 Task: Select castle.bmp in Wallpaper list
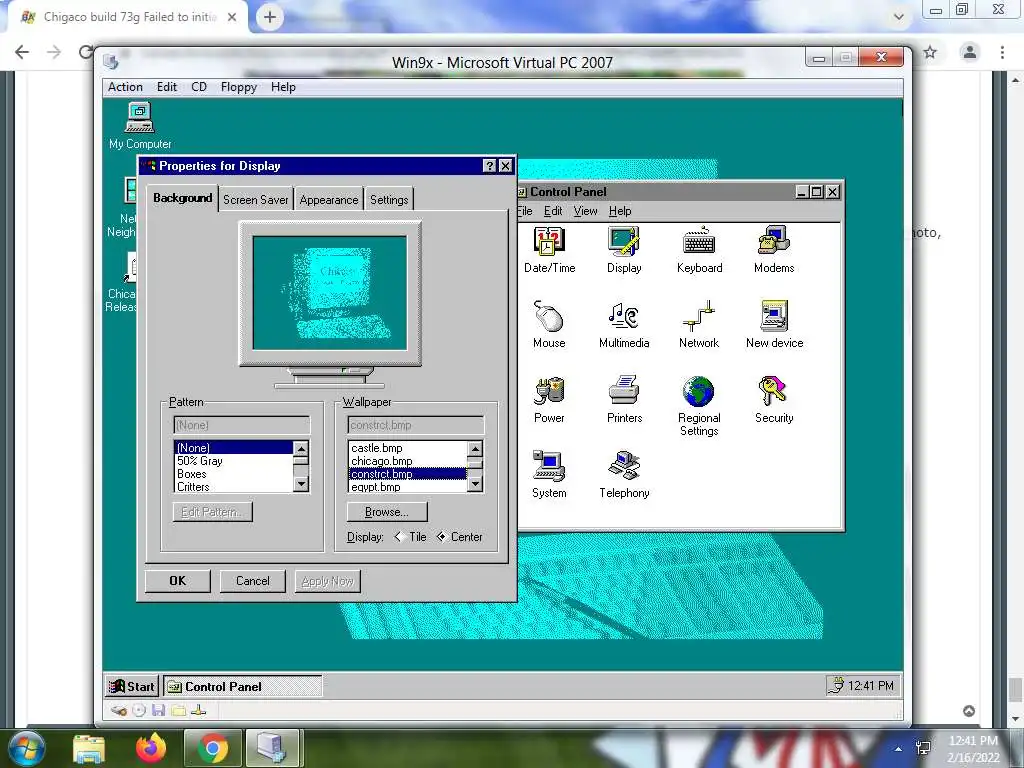408,448
